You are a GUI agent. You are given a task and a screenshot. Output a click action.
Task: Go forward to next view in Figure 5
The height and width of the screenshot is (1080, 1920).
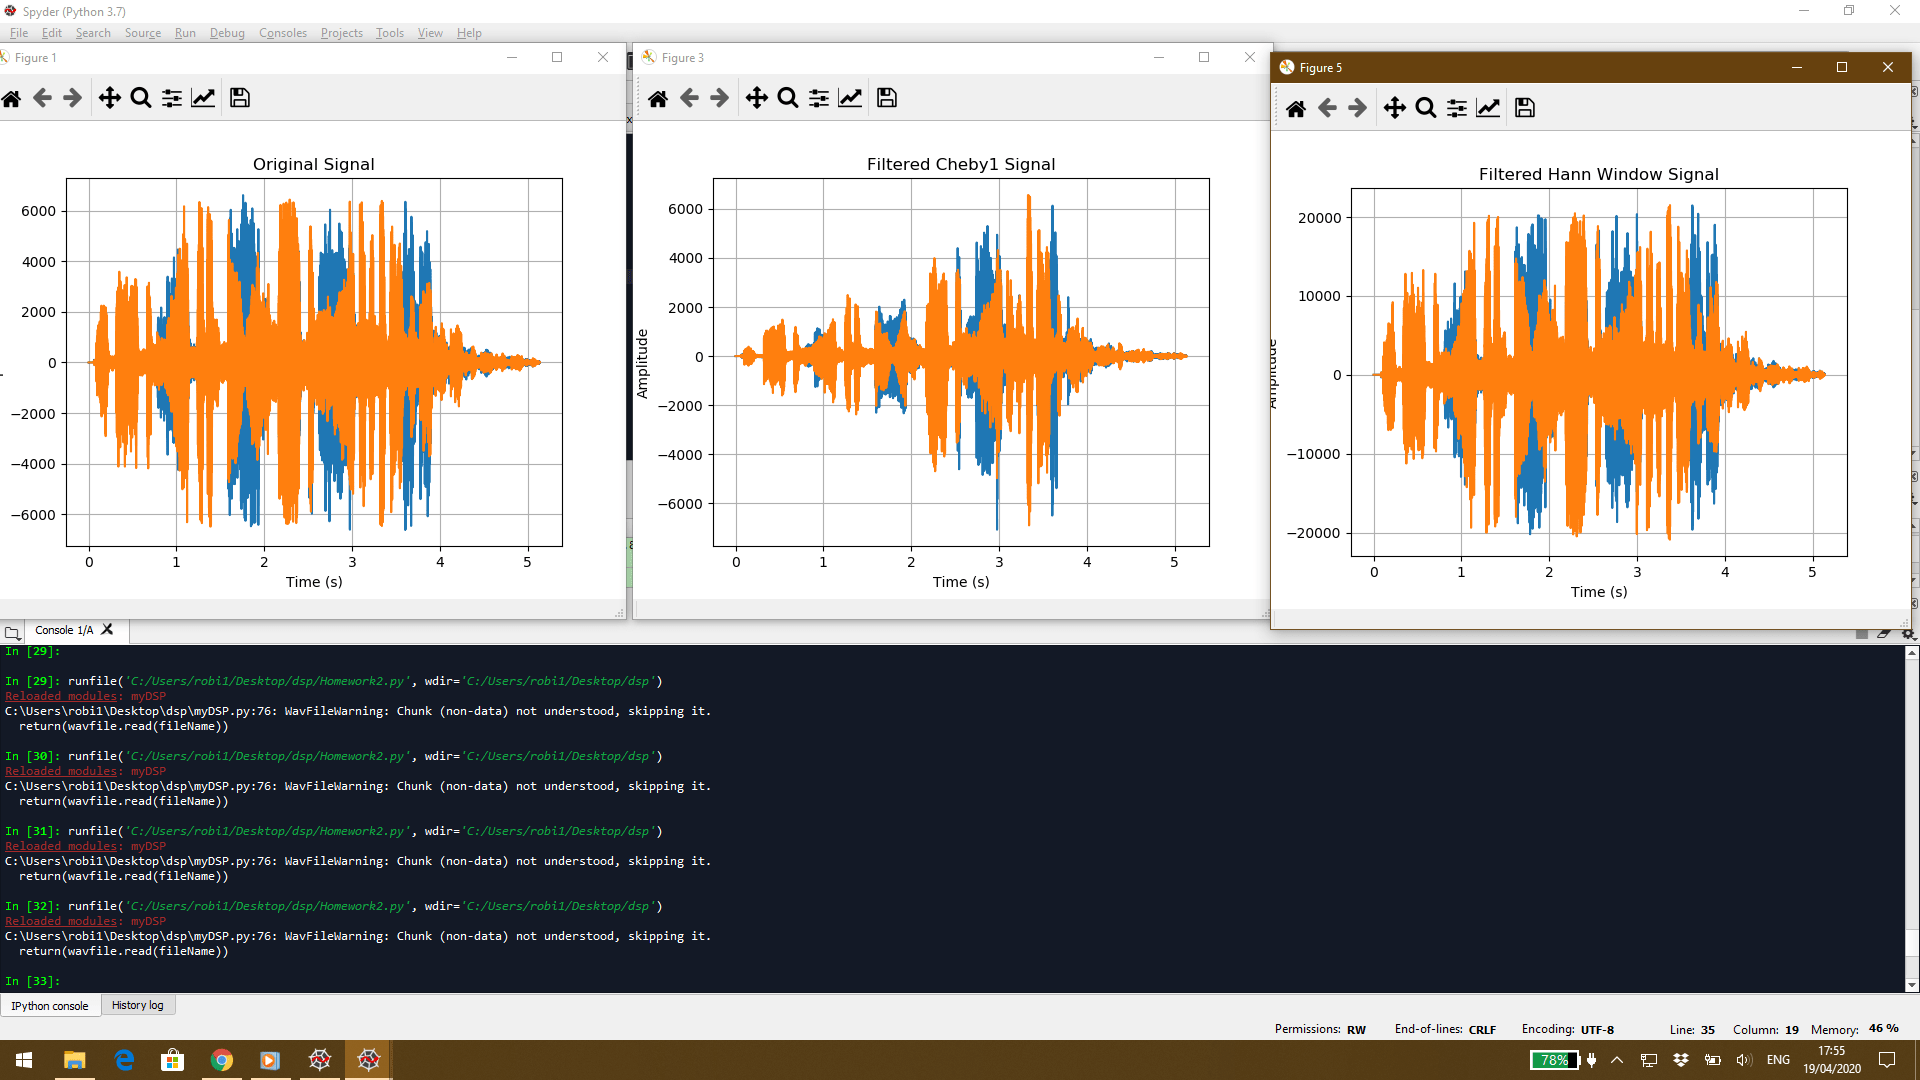(1357, 108)
